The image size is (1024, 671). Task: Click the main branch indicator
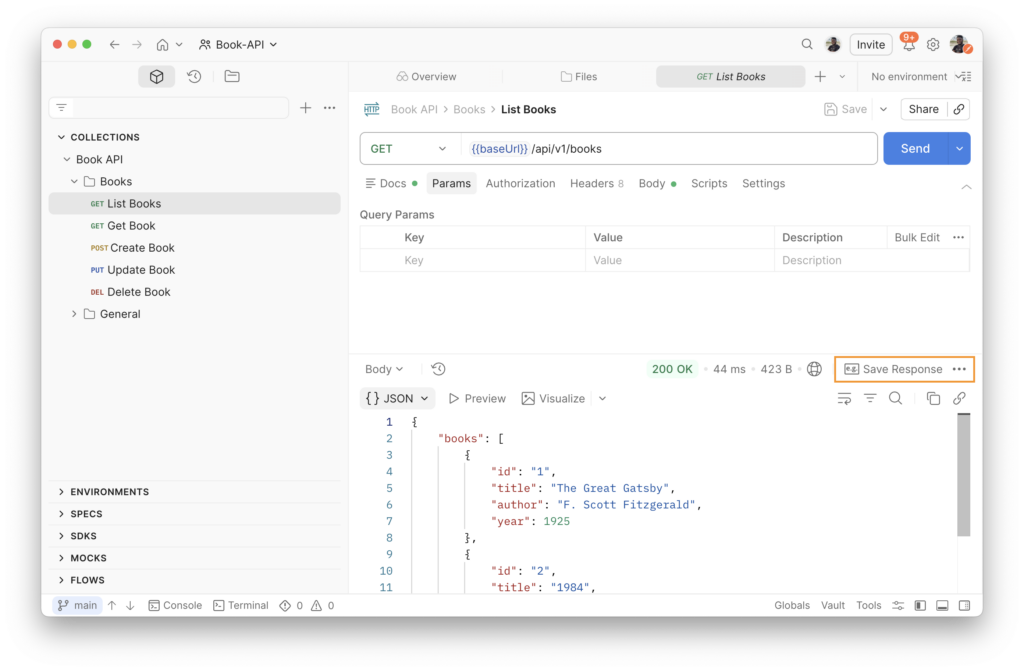[x=78, y=606]
